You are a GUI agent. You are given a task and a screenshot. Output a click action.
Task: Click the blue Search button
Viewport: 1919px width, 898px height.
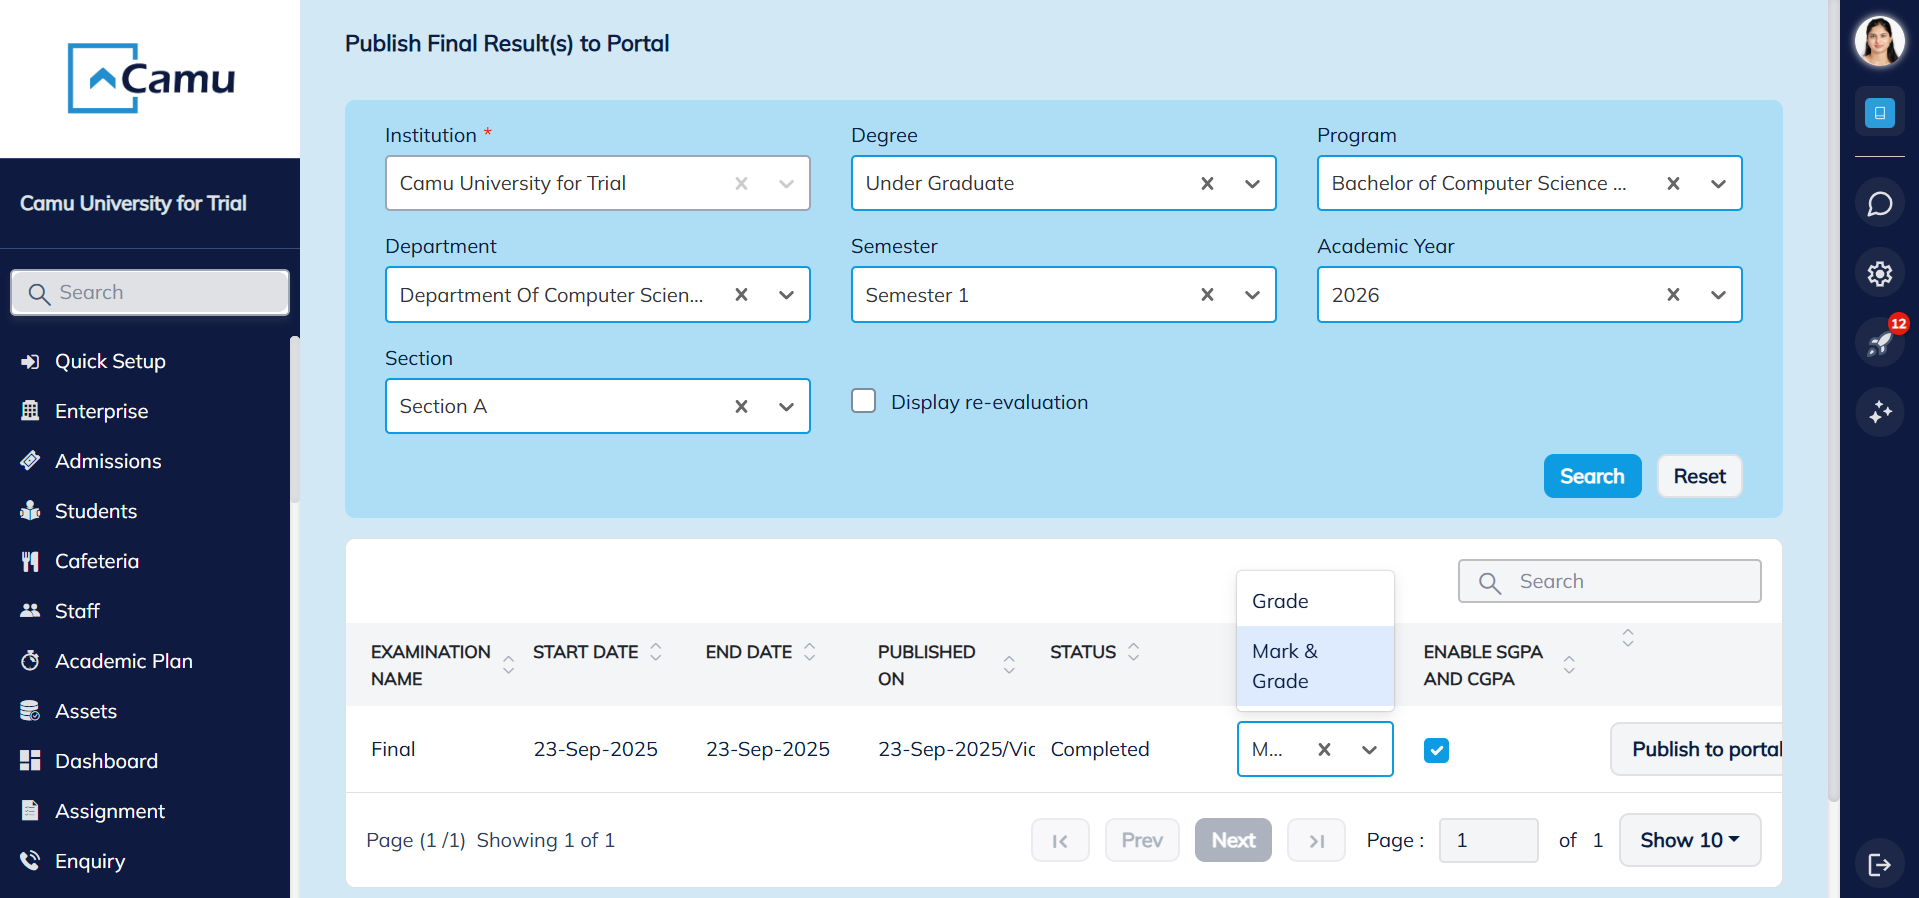1592,476
